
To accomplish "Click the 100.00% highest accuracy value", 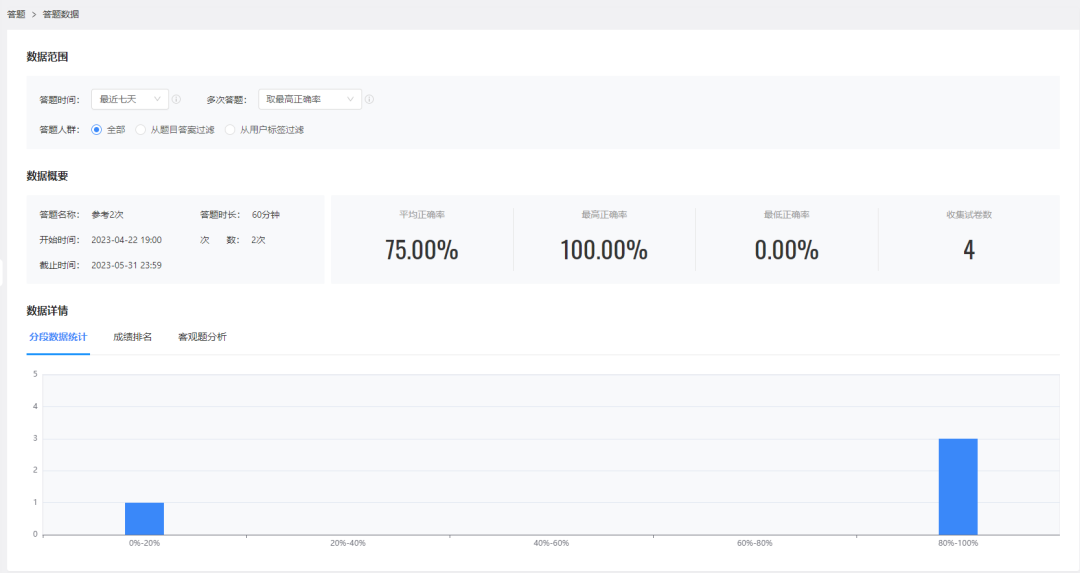I will [603, 250].
